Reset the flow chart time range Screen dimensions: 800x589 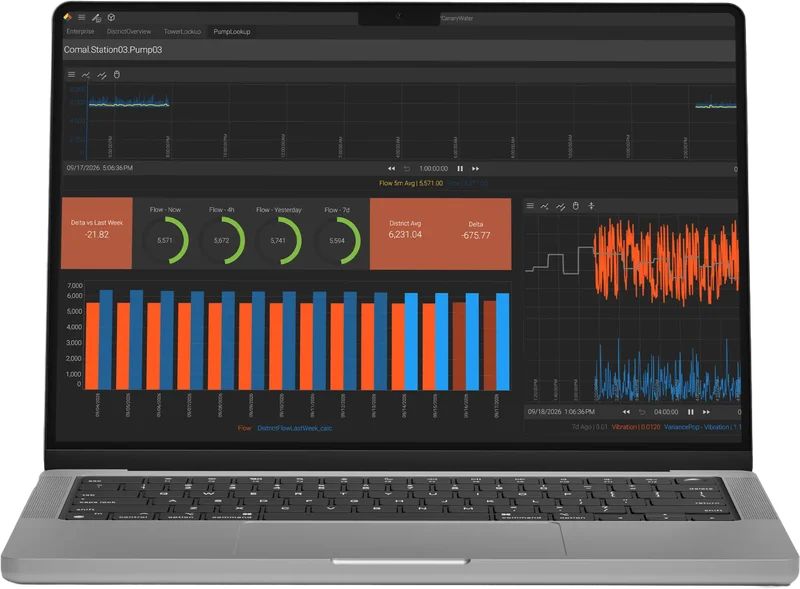(407, 168)
